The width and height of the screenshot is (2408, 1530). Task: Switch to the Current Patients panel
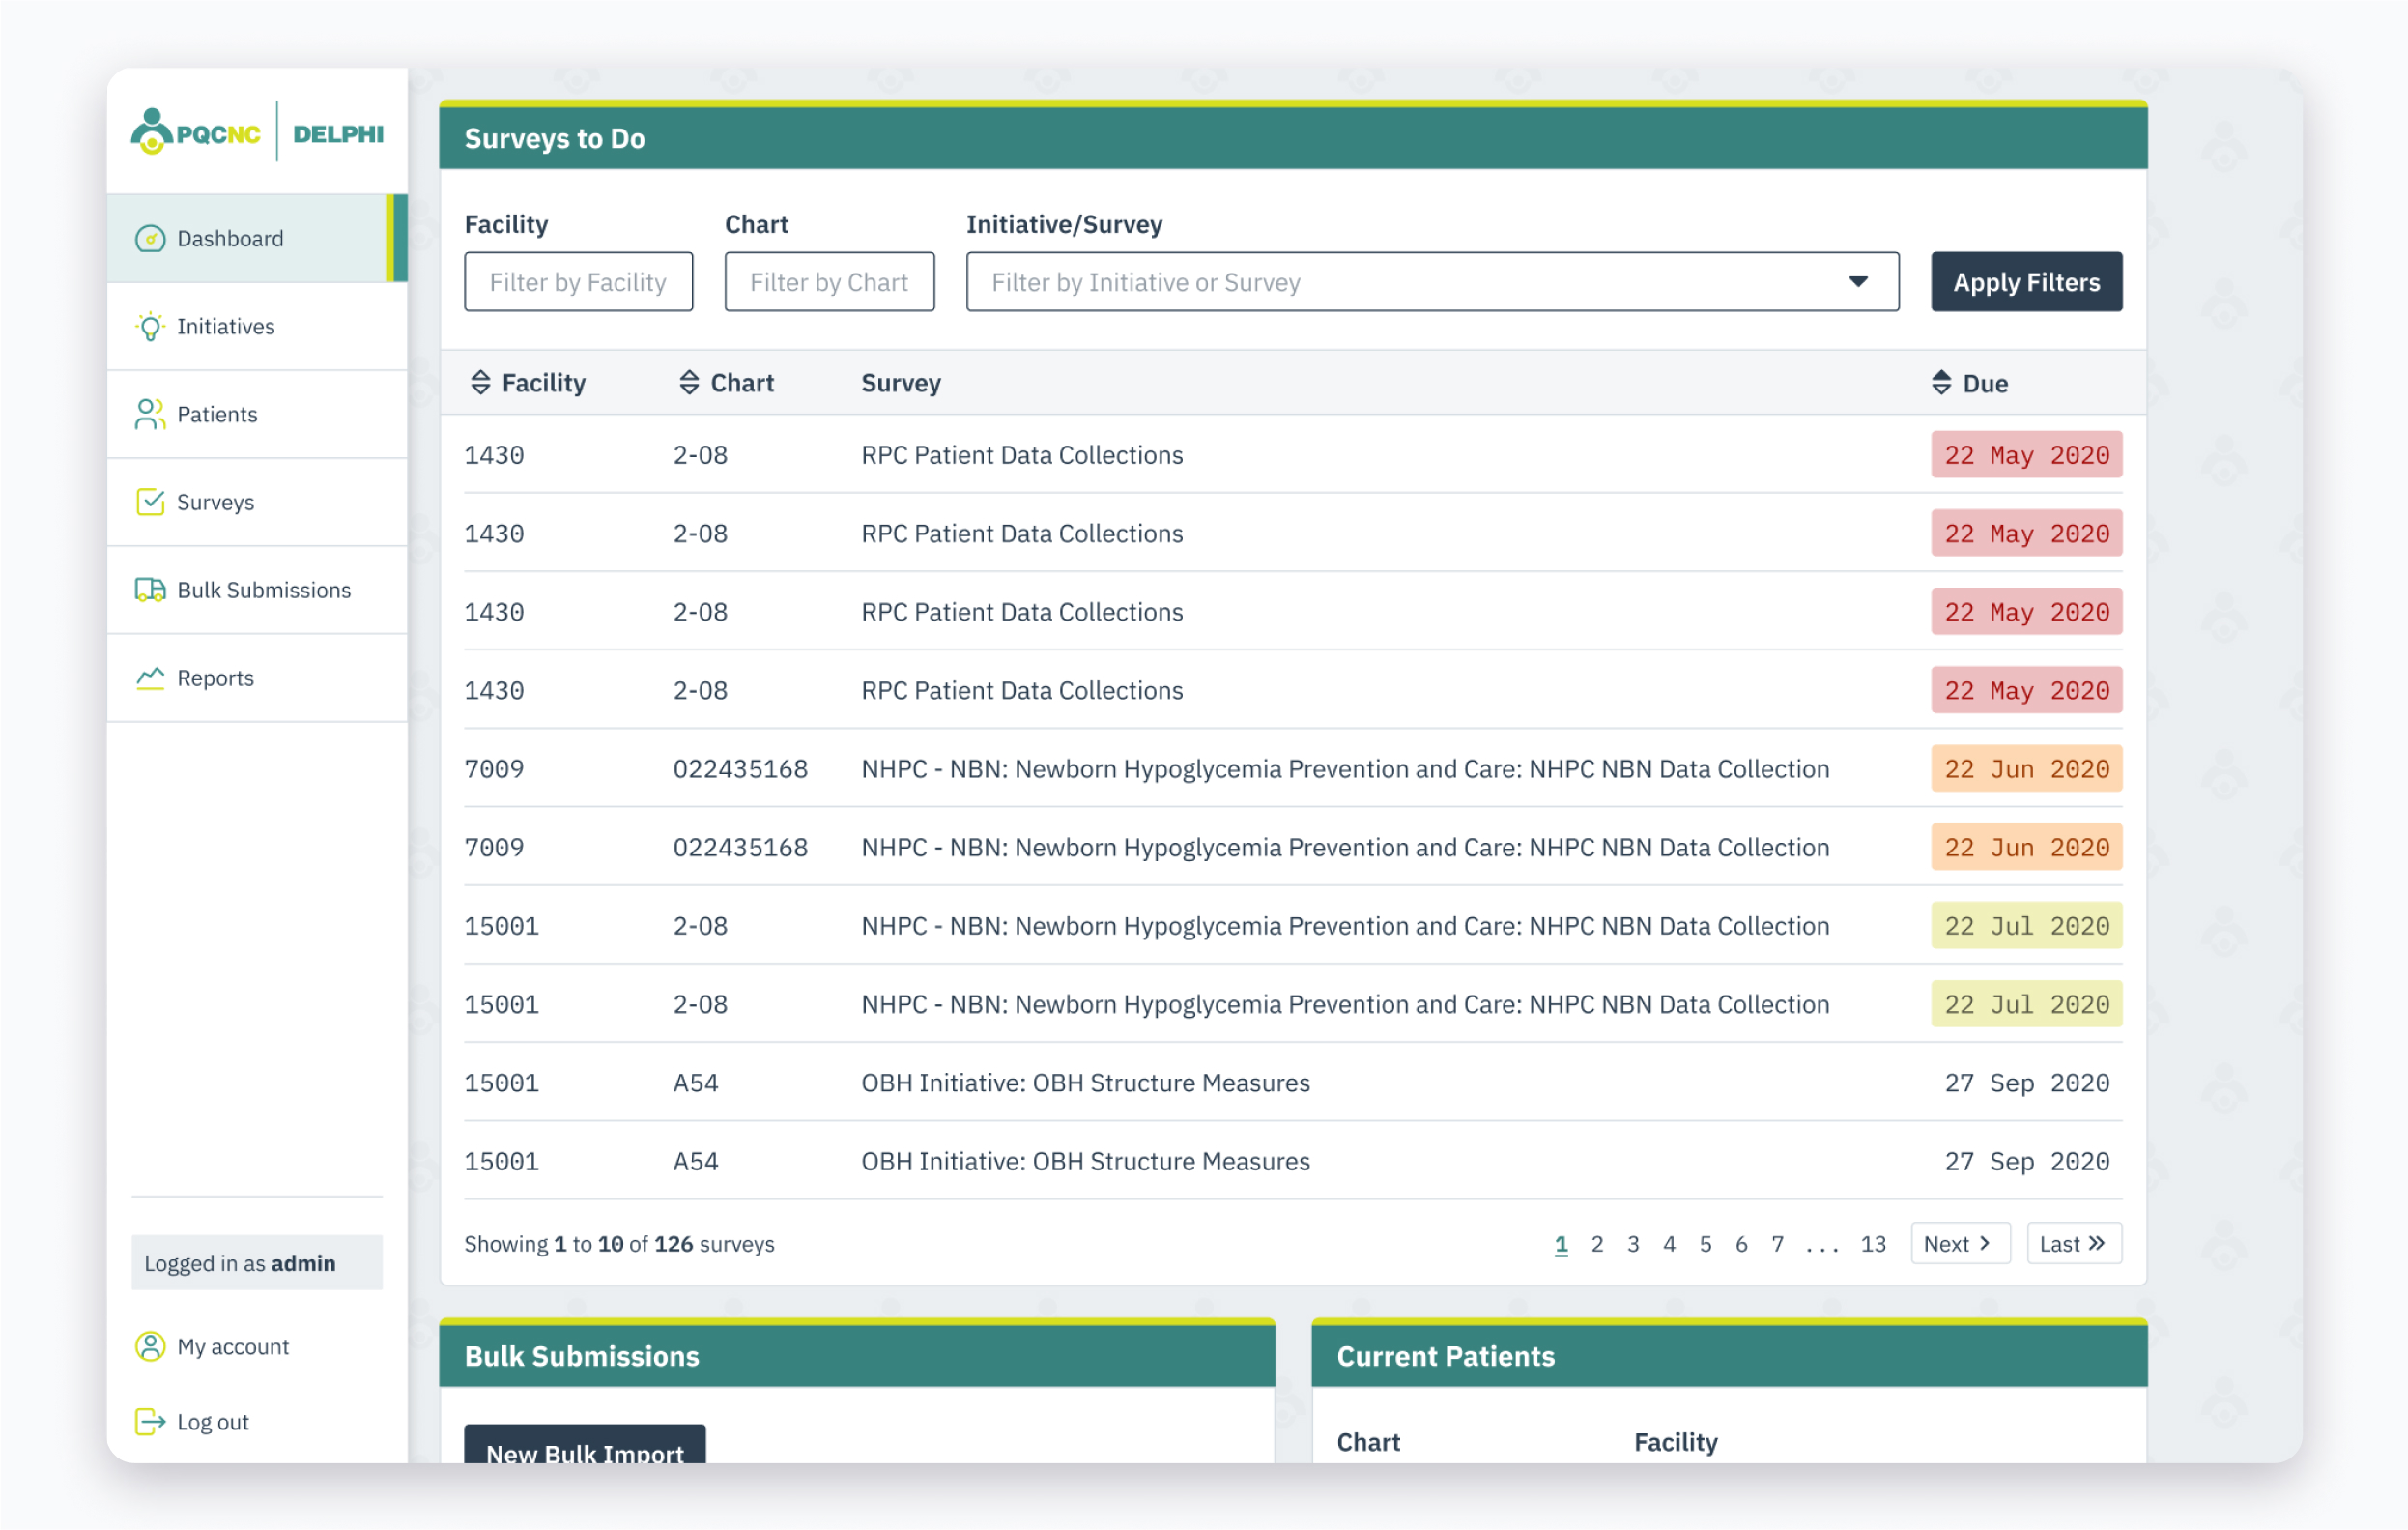click(1445, 1356)
